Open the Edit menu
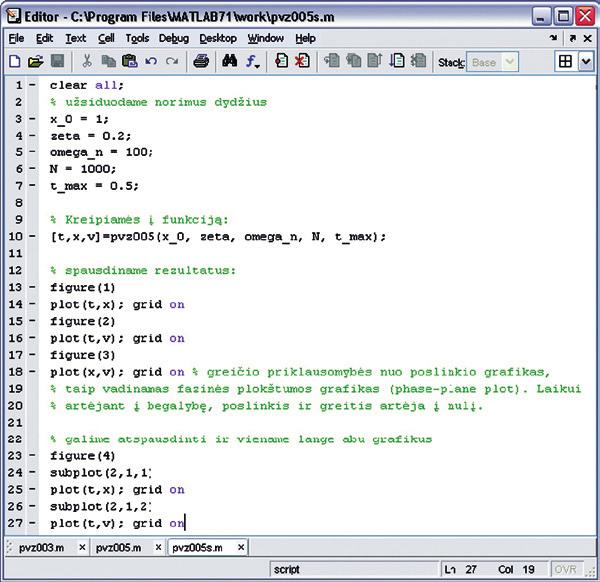600x582 pixels. click(x=44, y=38)
